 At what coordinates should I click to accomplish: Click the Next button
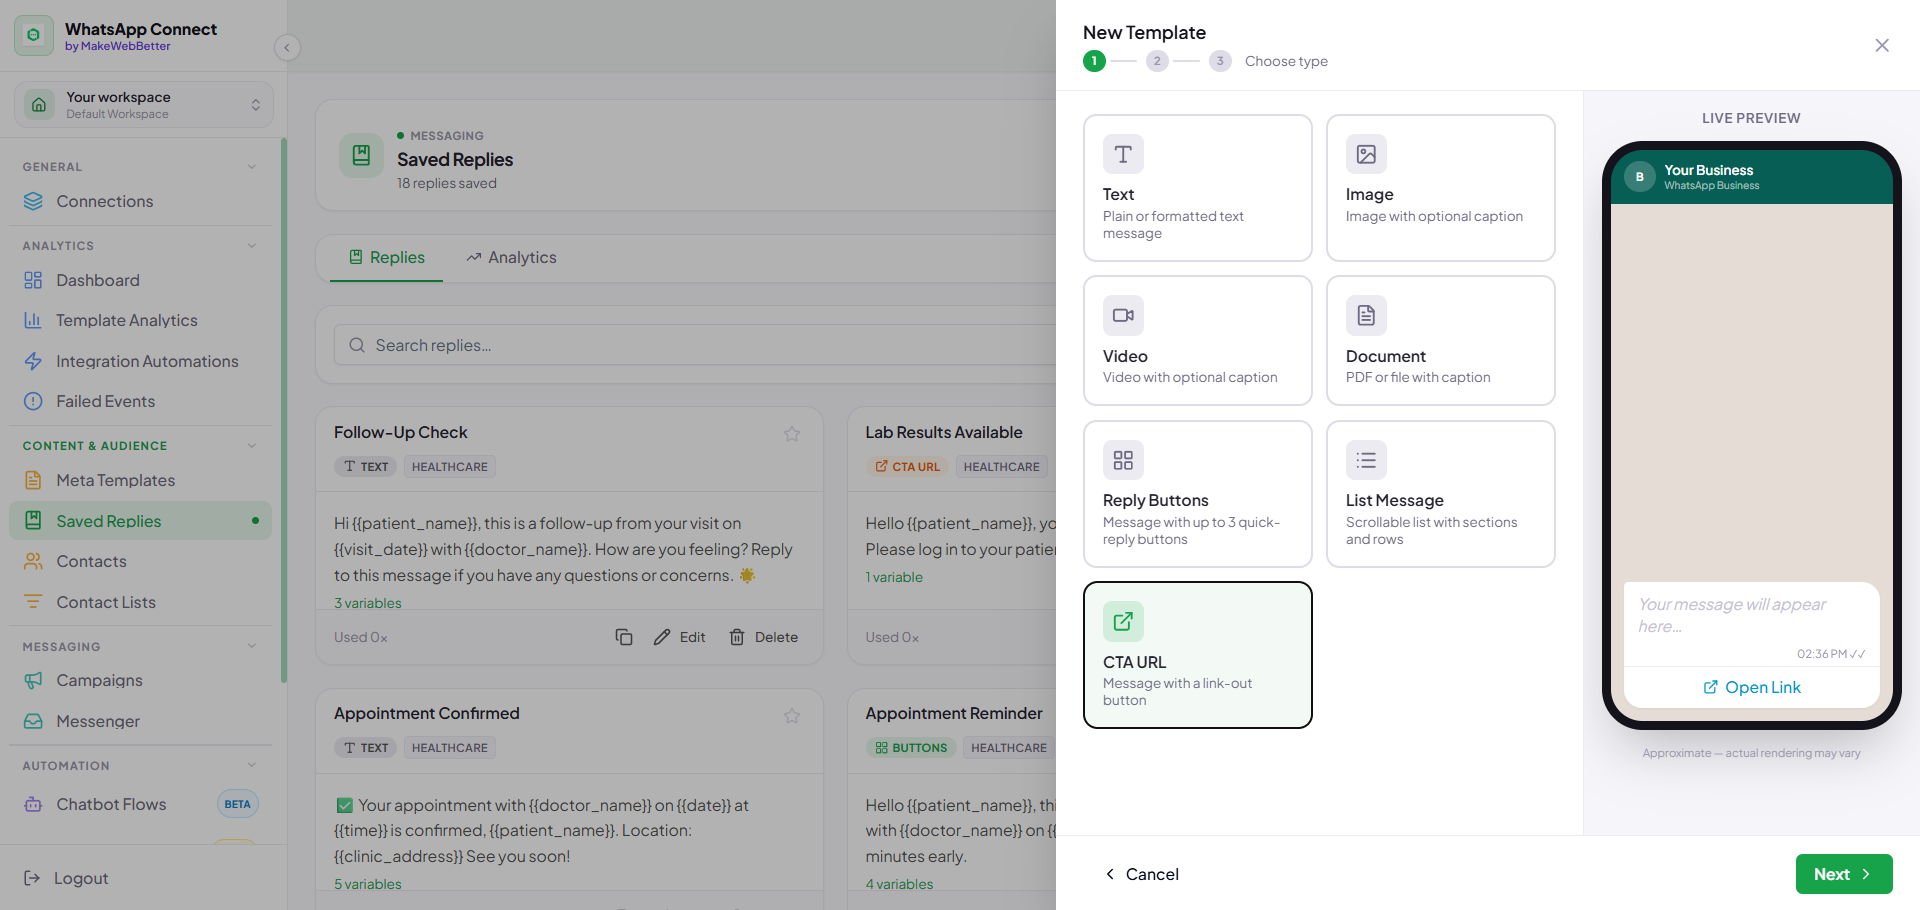point(1844,874)
